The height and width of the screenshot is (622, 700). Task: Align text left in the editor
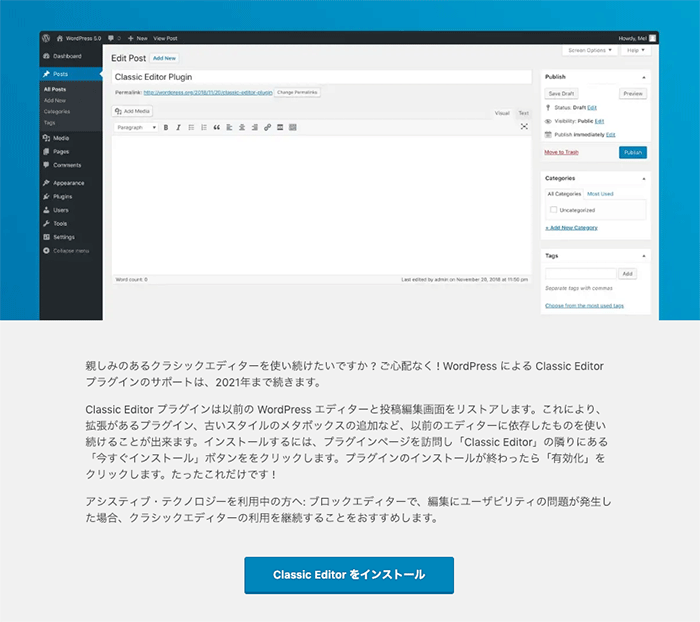229,128
